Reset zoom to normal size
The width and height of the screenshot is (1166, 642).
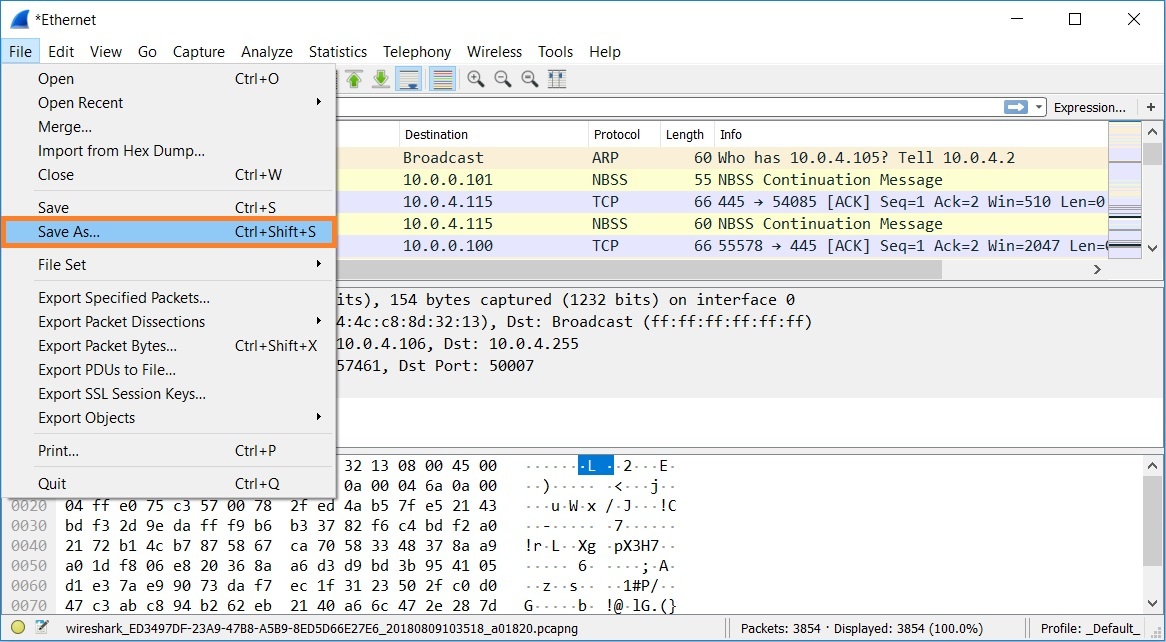point(529,78)
